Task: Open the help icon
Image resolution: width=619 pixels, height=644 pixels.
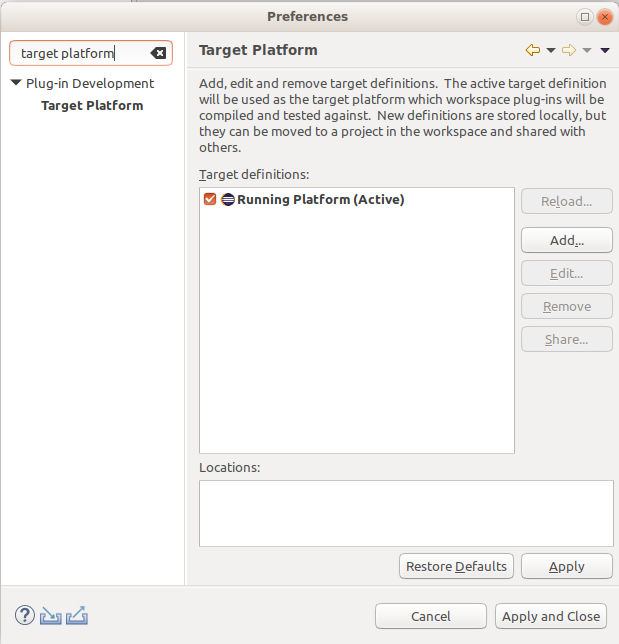Action: (x=25, y=615)
